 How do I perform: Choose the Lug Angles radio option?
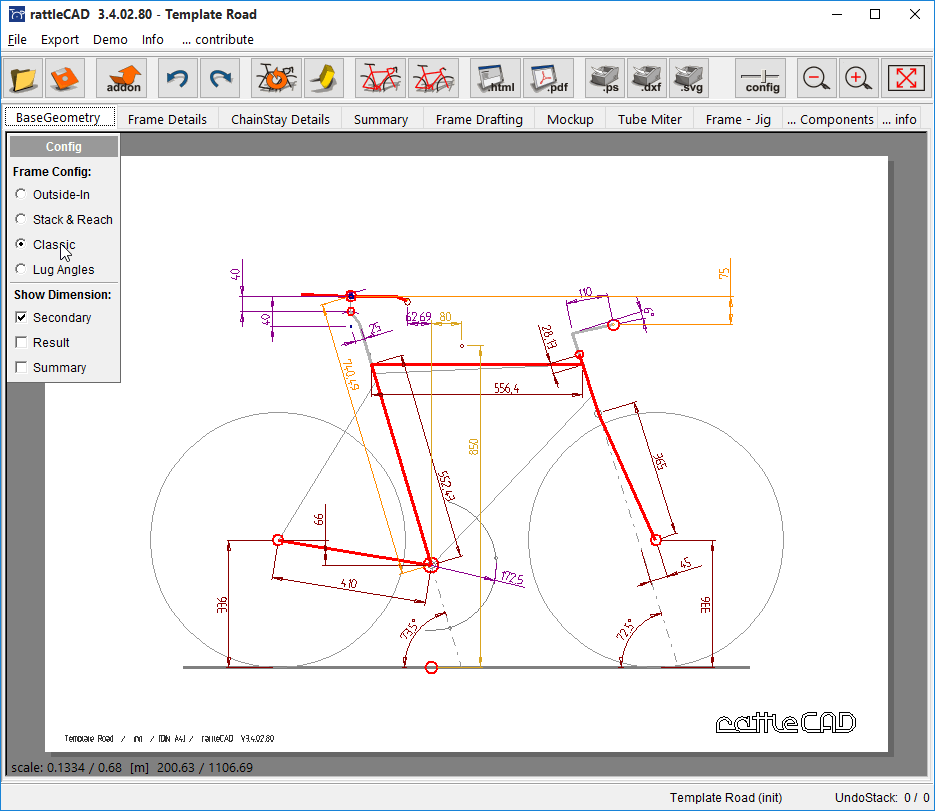(x=21, y=270)
